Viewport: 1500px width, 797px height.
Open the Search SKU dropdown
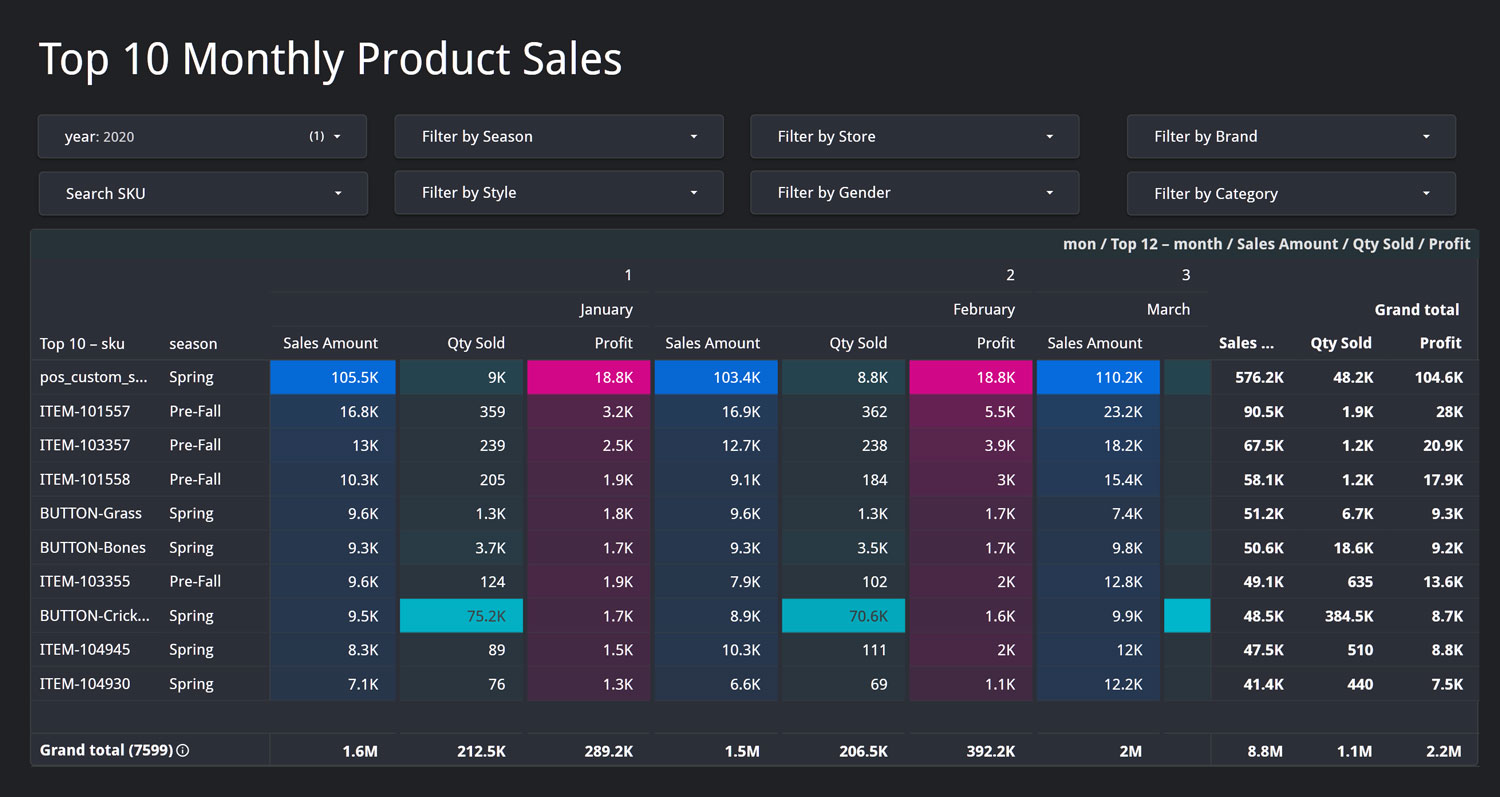[203, 193]
